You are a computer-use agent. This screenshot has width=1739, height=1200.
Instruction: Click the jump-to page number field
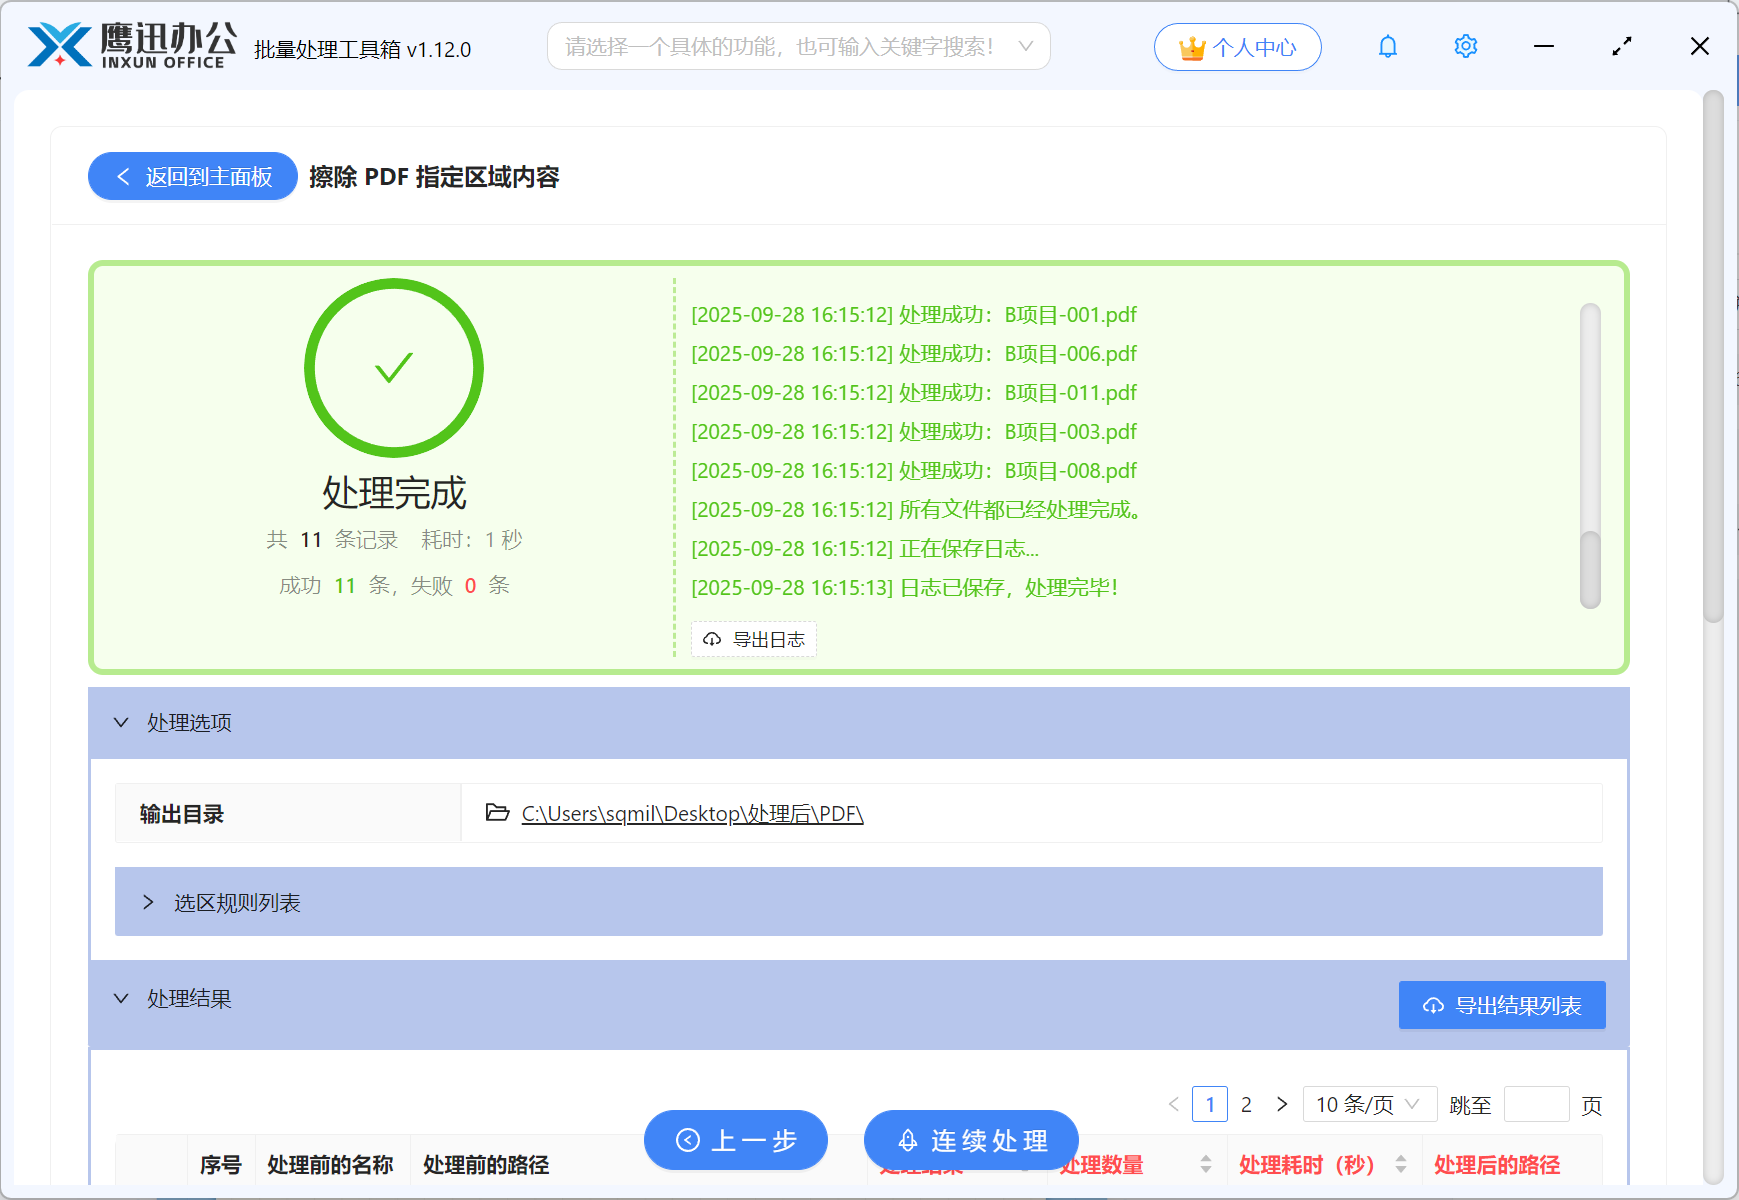pos(1536,1104)
